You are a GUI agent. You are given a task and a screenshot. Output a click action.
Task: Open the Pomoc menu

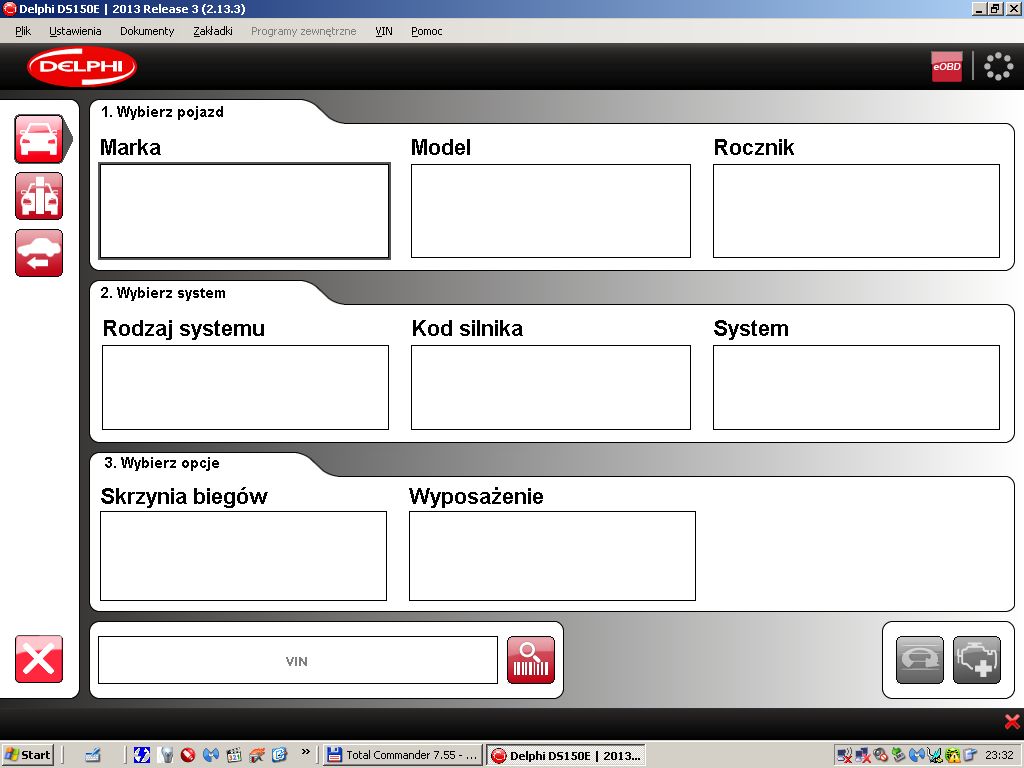tap(426, 31)
